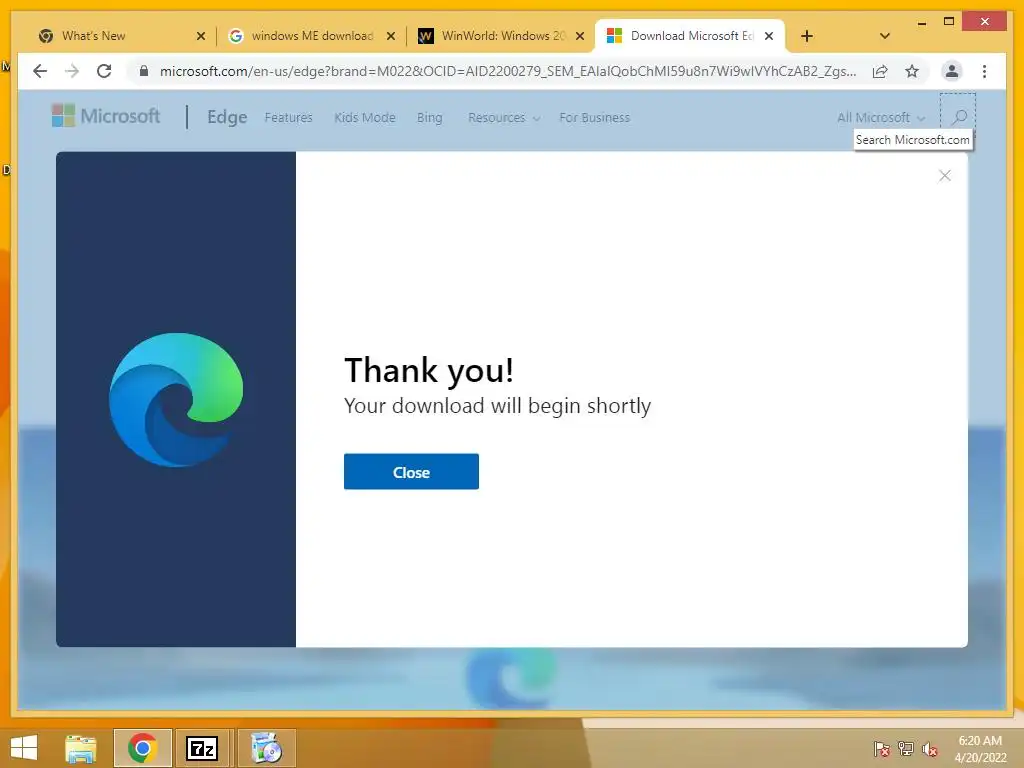Close the What's New tab
The image size is (1024, 768).
[200, 36]
